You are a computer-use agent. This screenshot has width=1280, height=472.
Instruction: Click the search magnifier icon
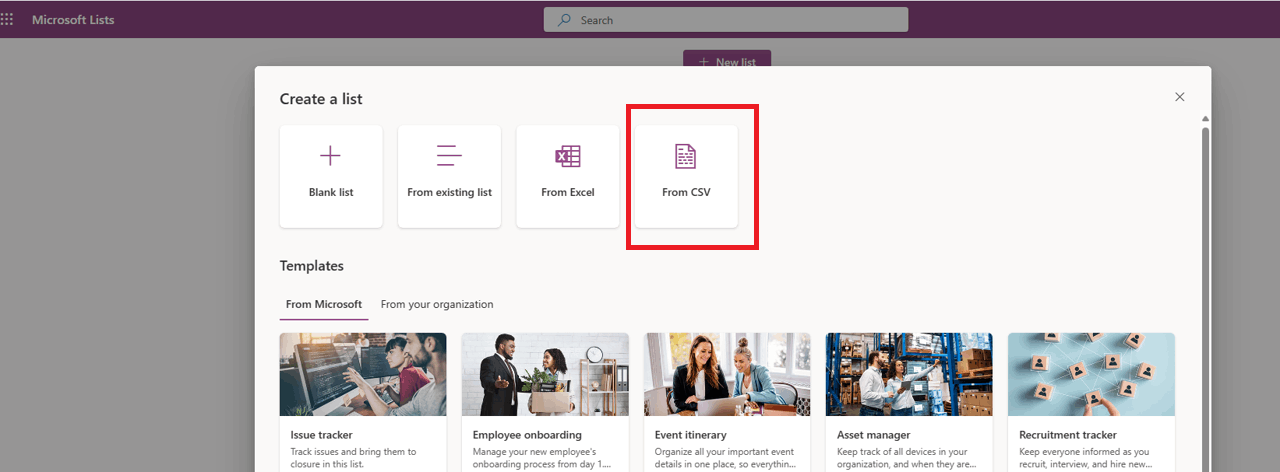click(x=565, y=20)
